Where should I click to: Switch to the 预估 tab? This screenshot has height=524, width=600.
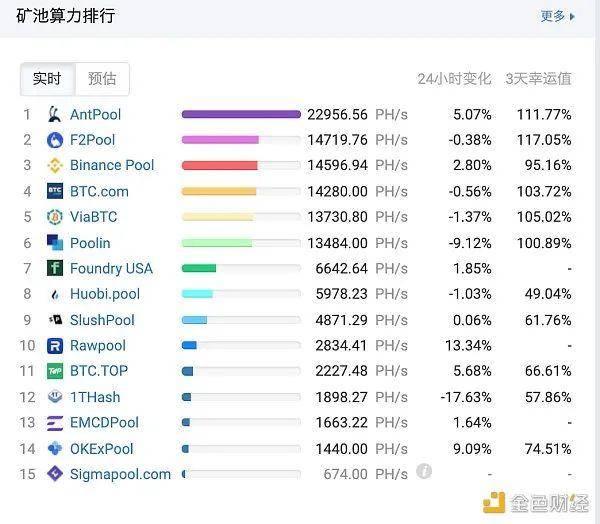[102, 79]
